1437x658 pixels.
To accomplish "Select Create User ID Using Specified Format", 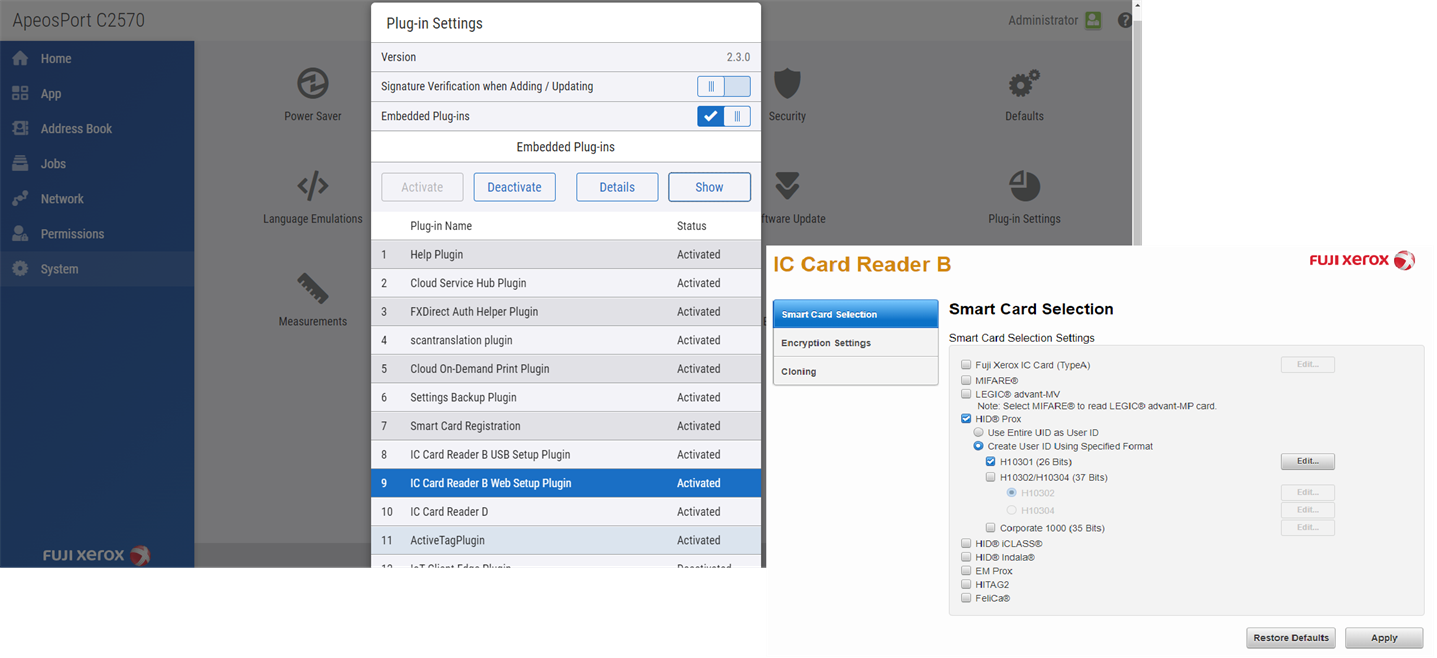I will [x=979, y=446].
